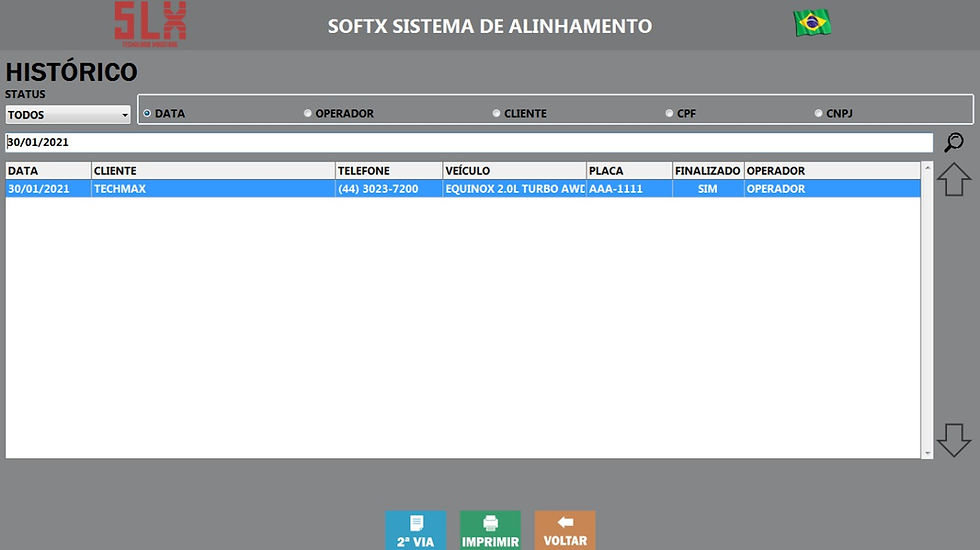
Task: Open the STATUS dropdown showing TODOS
Action: coord(68,114)
